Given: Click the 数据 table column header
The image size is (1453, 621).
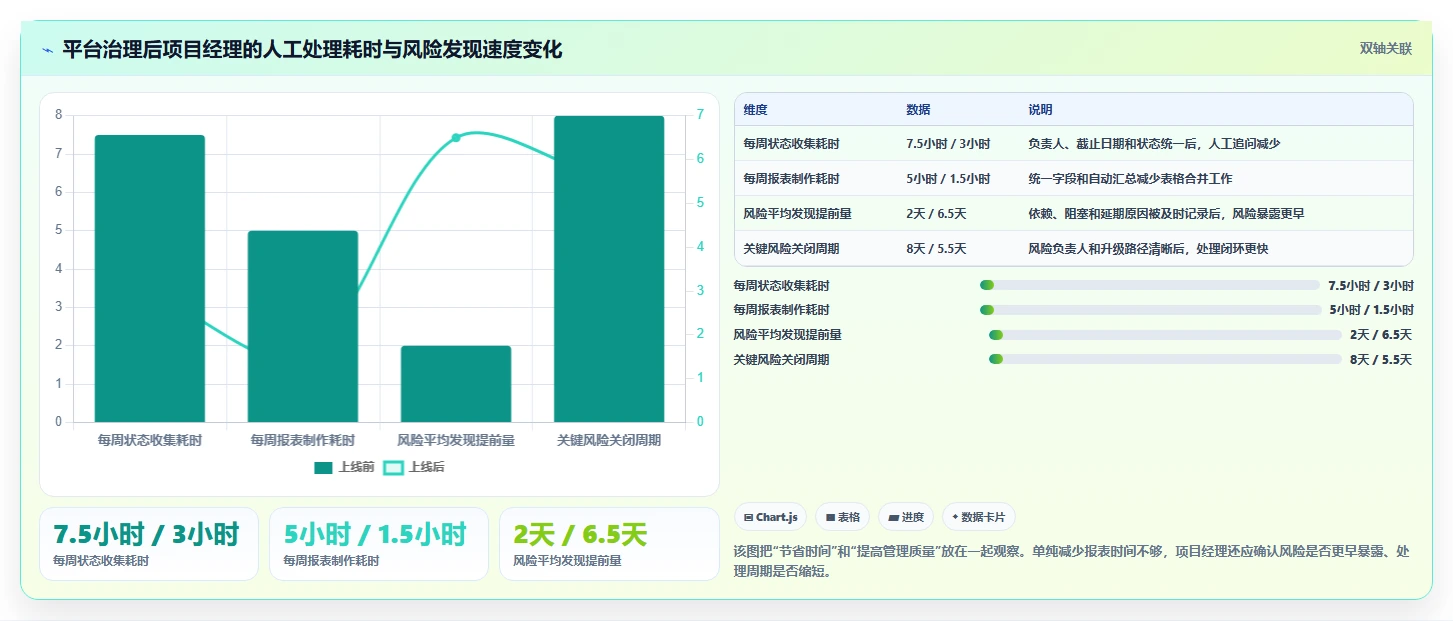Looking at the screenshot, I should pos(918,110).
